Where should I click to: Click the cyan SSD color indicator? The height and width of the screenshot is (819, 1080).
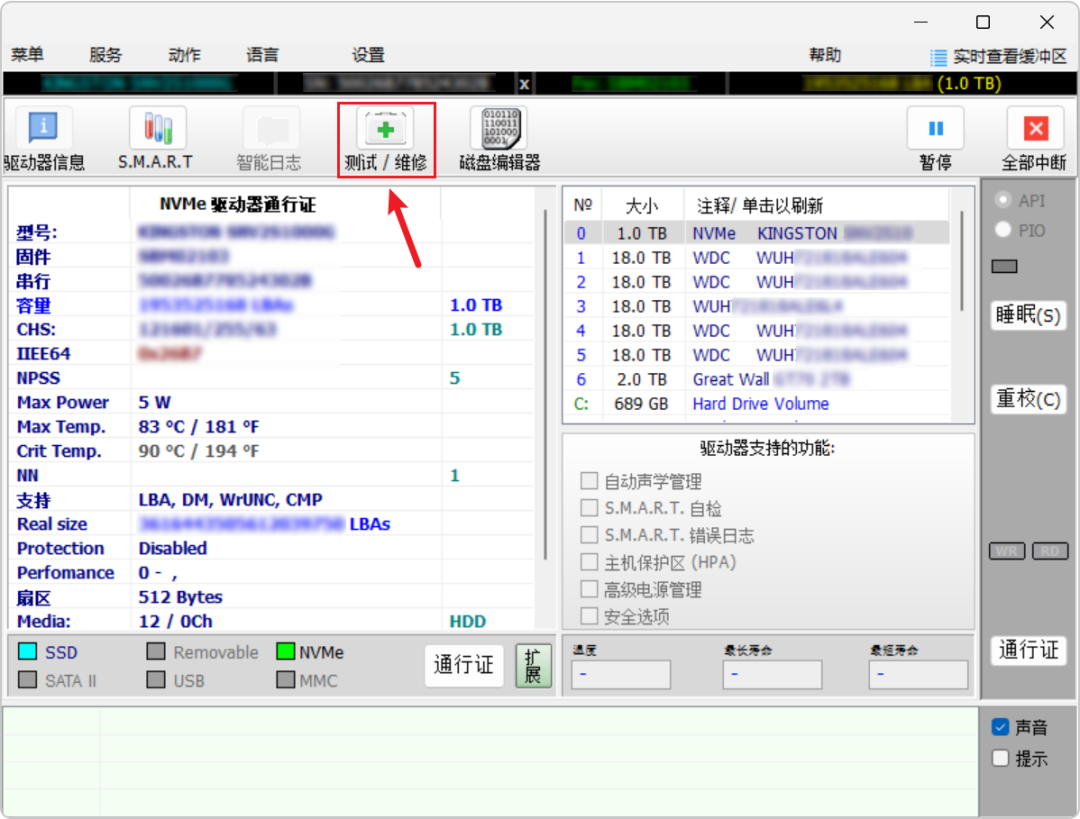coord(28,651)
